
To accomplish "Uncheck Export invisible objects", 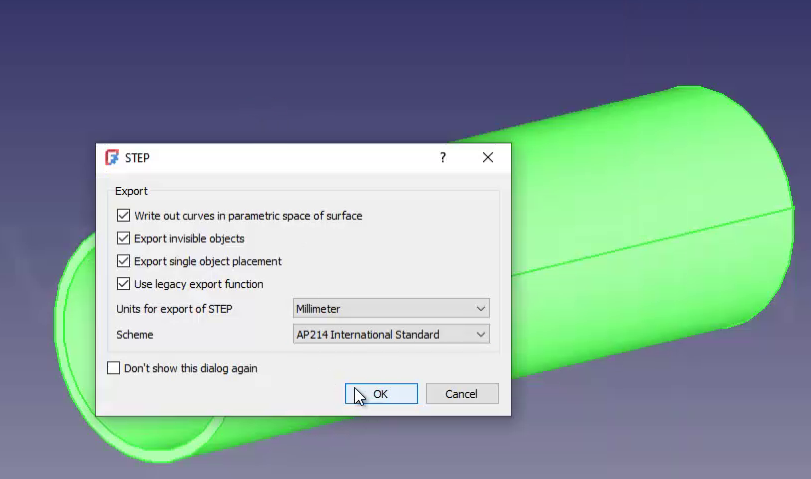I will 123,238.
